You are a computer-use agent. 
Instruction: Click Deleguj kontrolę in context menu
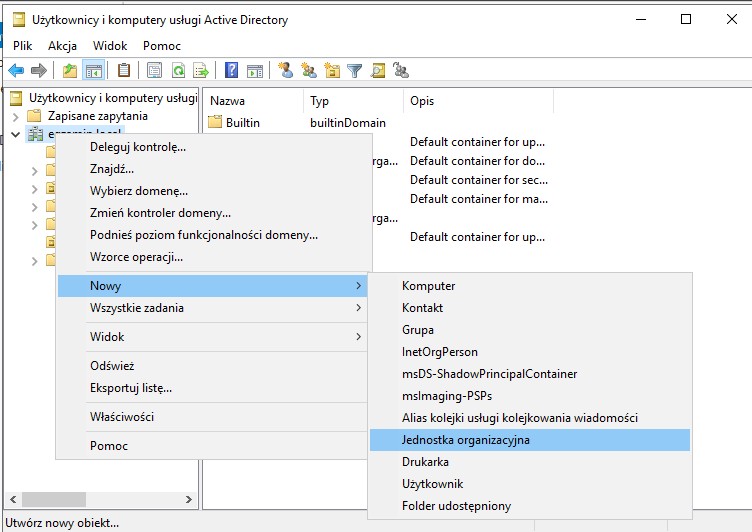pos(138,147)
